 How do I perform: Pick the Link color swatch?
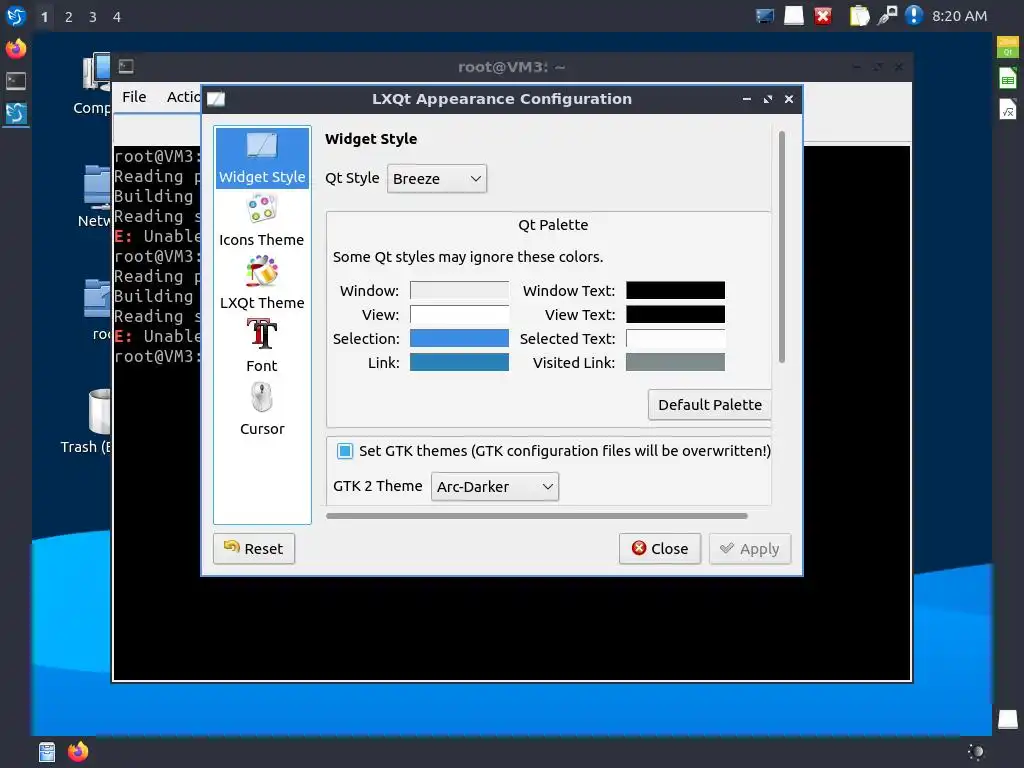click(459, 362)
